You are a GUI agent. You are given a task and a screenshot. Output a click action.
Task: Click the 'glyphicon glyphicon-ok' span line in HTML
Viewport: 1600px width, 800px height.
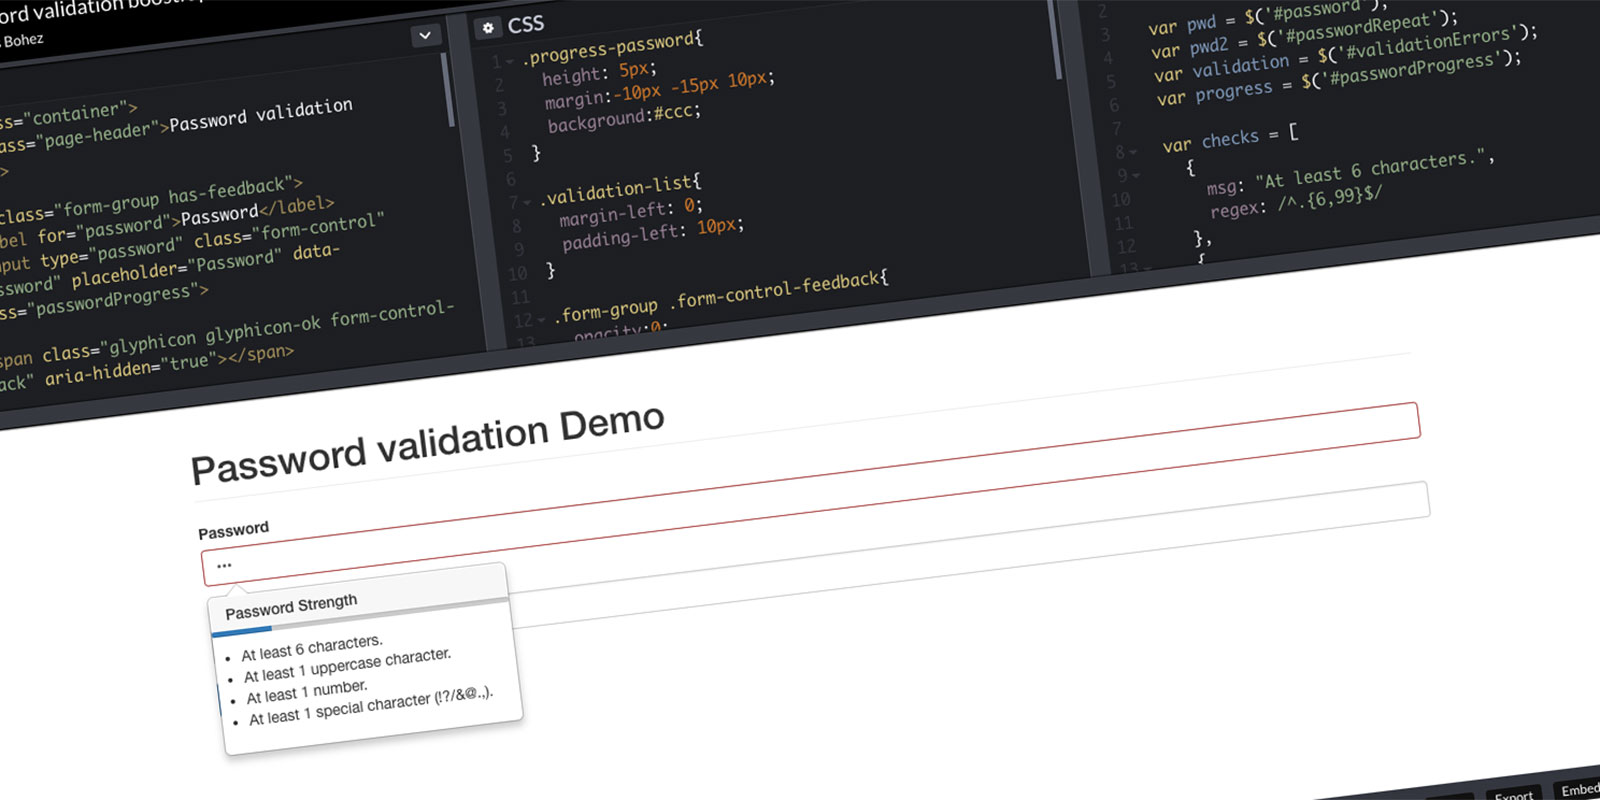click(x=227, y=333)
